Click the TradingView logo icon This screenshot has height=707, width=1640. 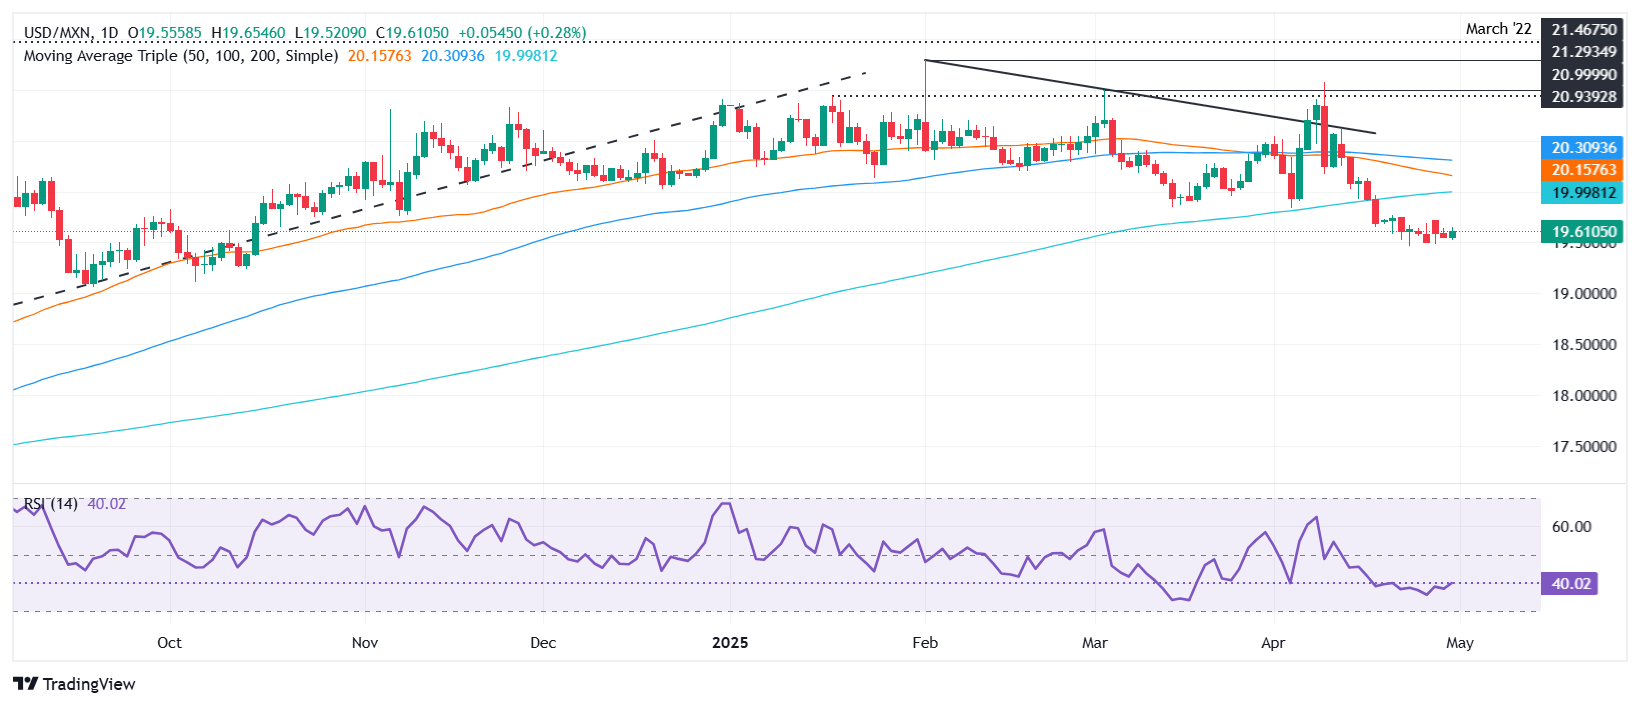pyautogui.click(x=26, y=684)
